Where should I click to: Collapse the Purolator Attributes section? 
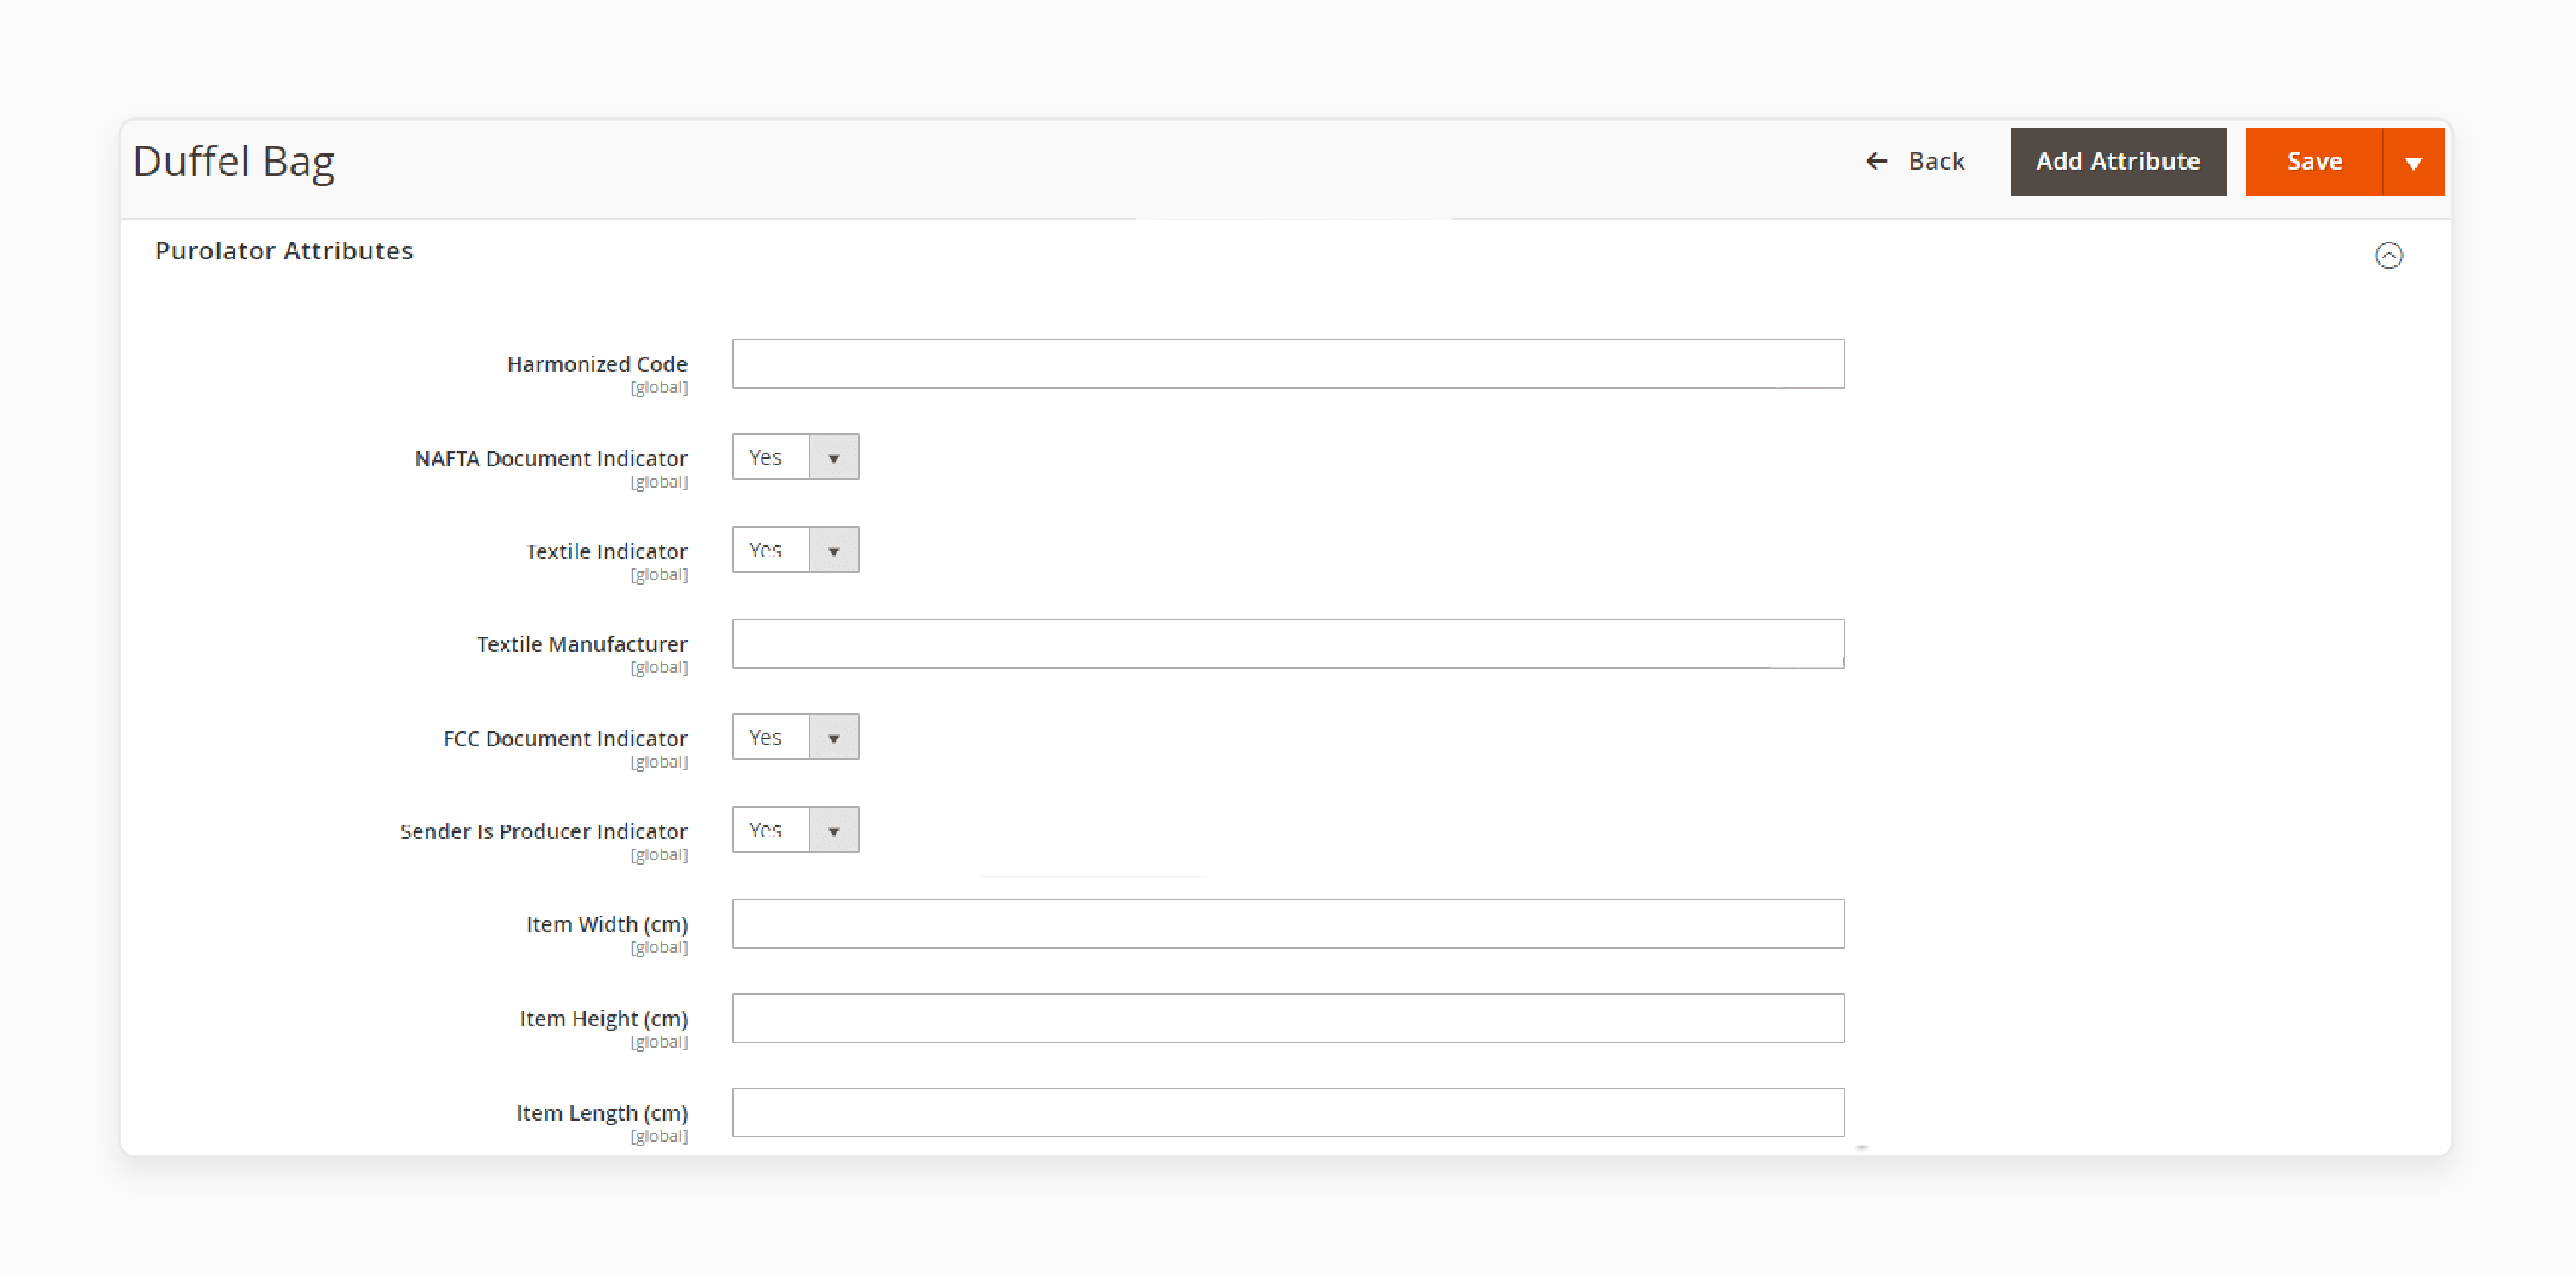(x=2388, y=256)
